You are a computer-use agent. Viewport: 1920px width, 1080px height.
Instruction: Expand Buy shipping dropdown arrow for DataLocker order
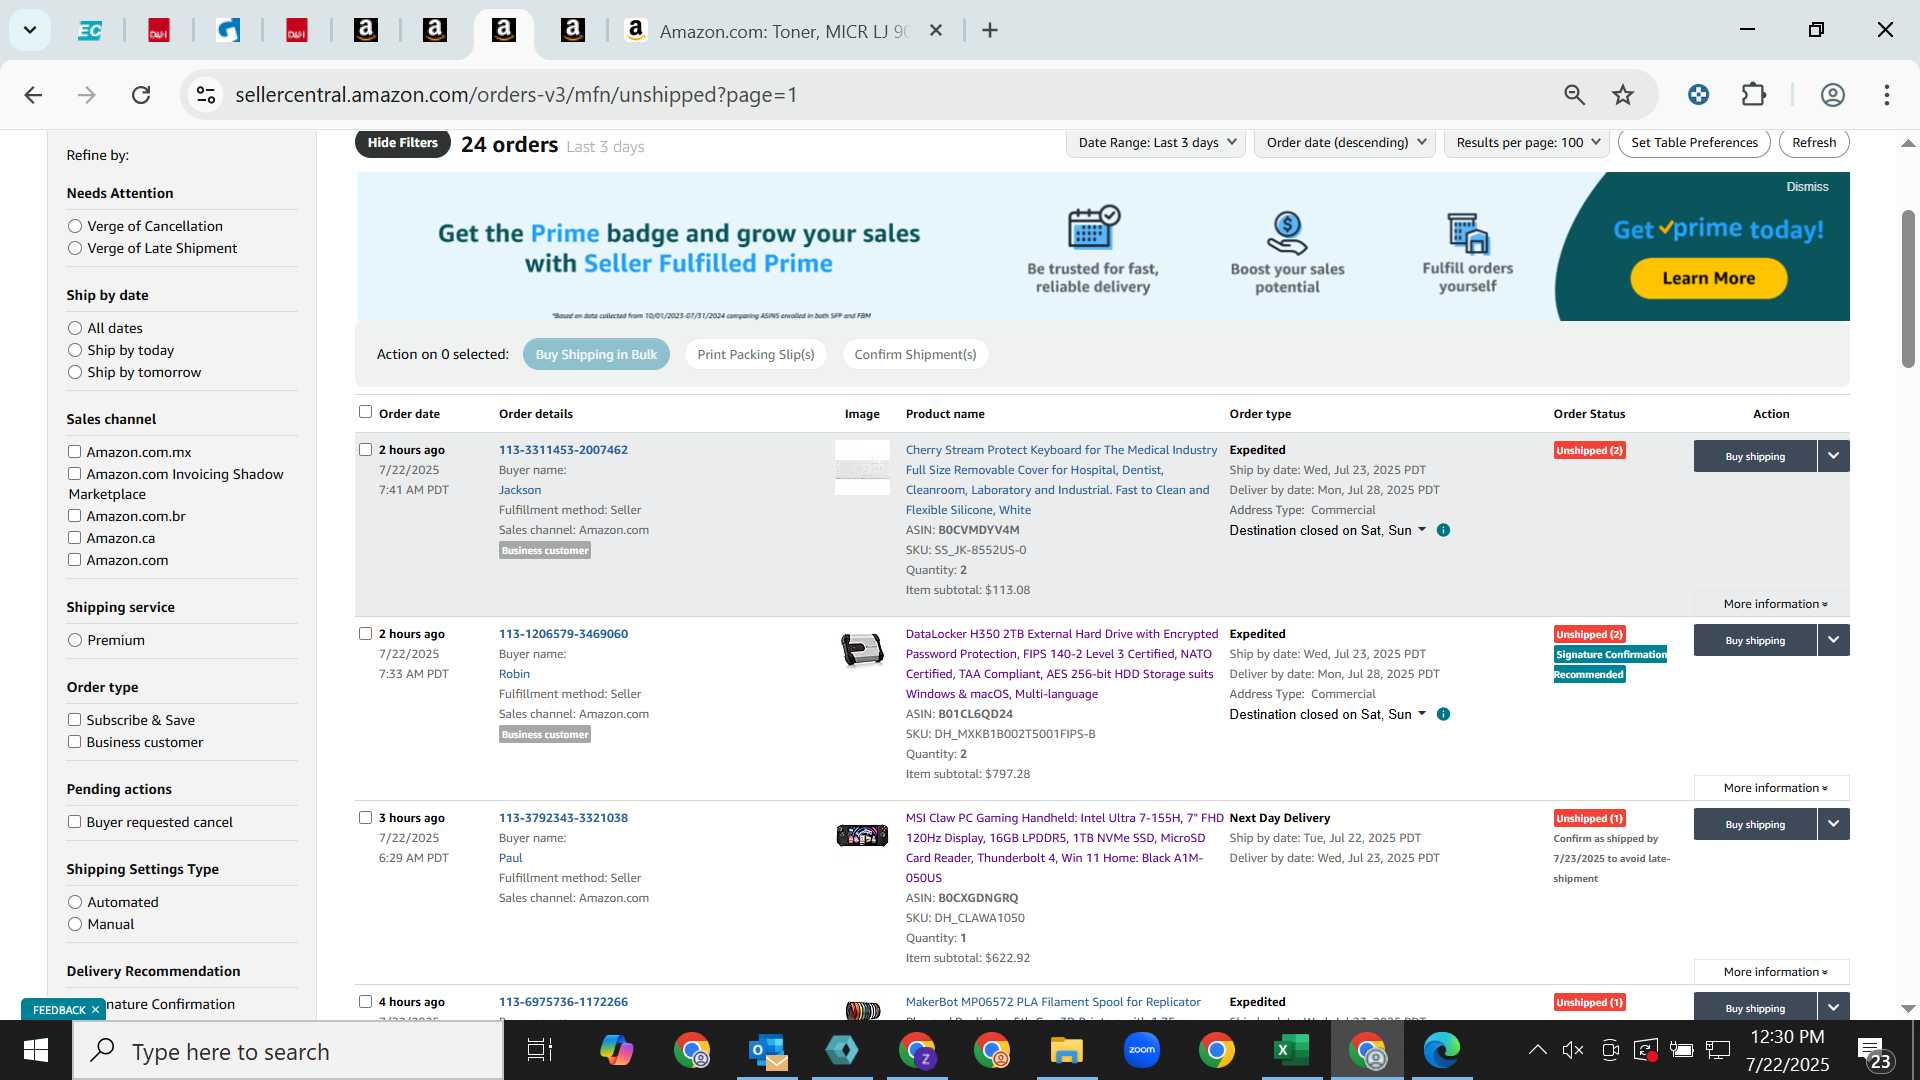(x=1833, y=640)
